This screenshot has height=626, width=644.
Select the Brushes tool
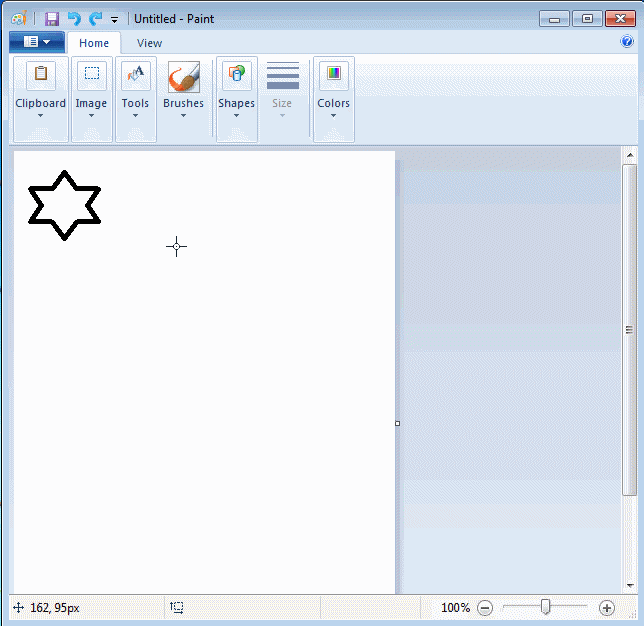[183, 78]
